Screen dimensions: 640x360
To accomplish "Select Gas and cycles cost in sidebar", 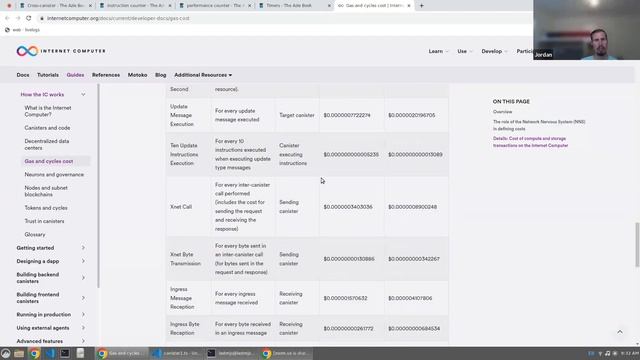I will pos(49,161).
